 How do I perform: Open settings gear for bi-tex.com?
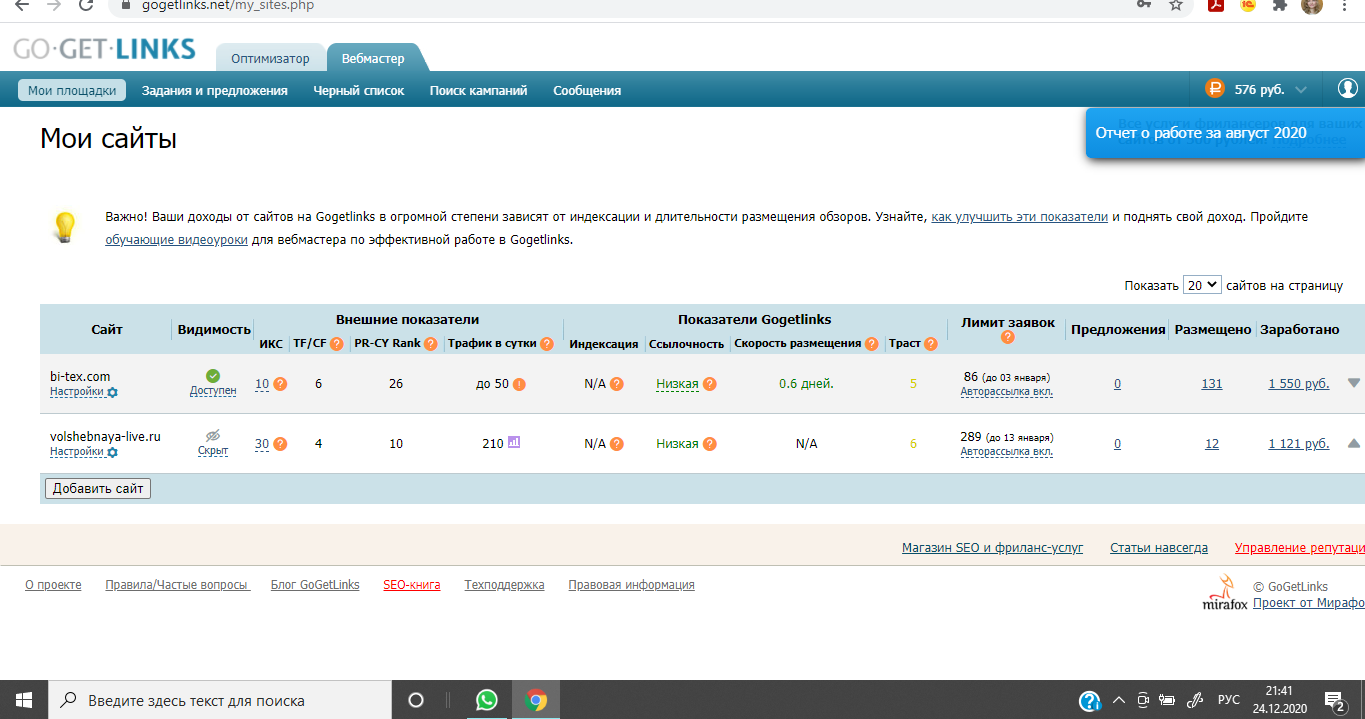(x=112, y=393)
